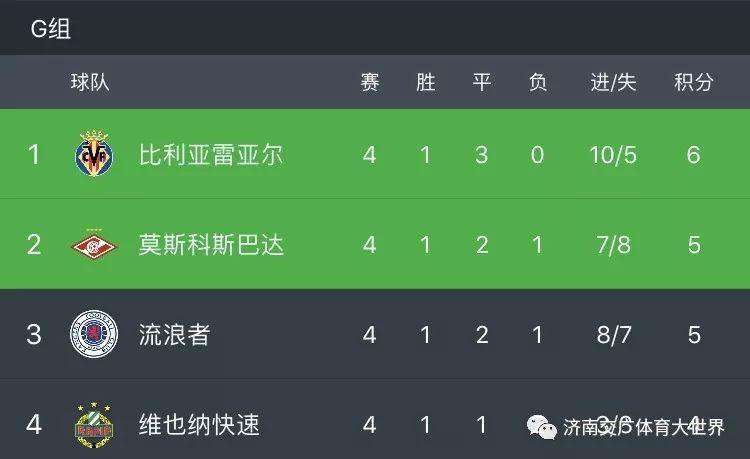Click the WeChat logo in the watermark
The image size is (750, 459).
[x=541, y=427]
